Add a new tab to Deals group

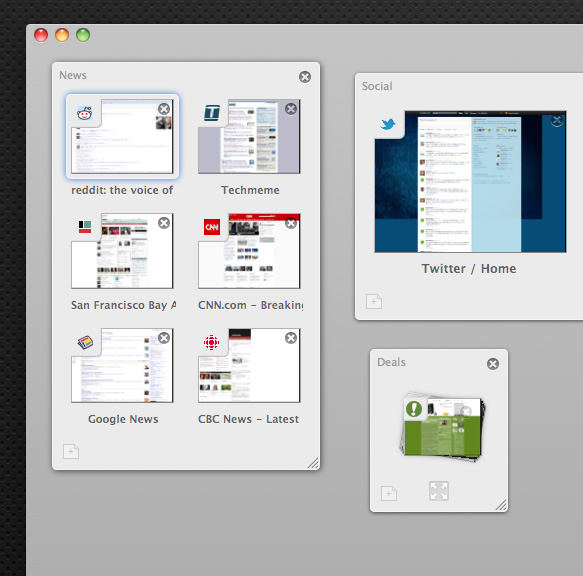tap(389, 493)
